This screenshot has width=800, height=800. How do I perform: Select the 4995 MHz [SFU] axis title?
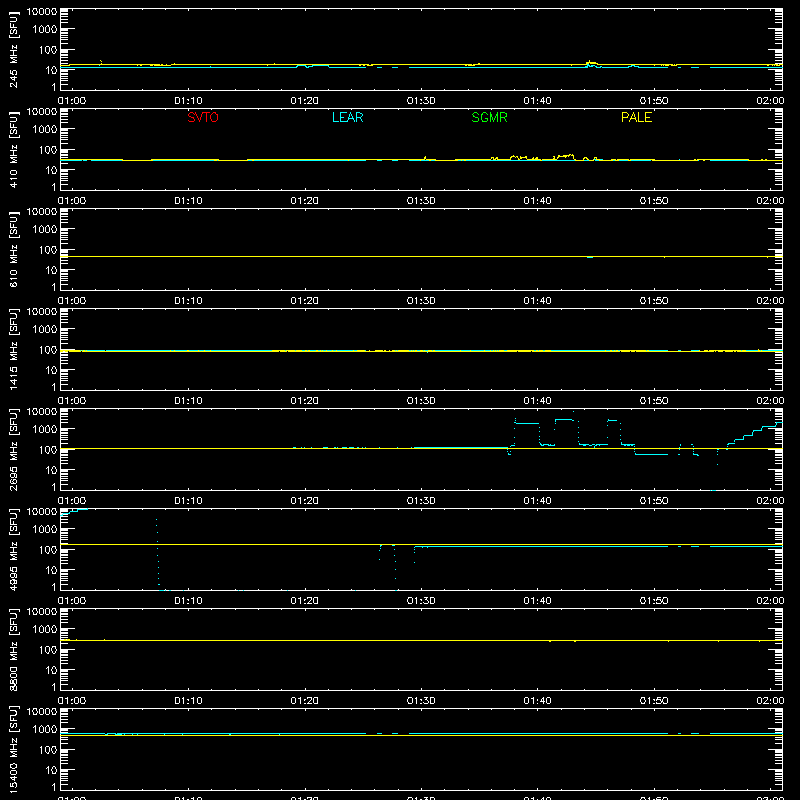pyautogui.click(x=13, y=549)
